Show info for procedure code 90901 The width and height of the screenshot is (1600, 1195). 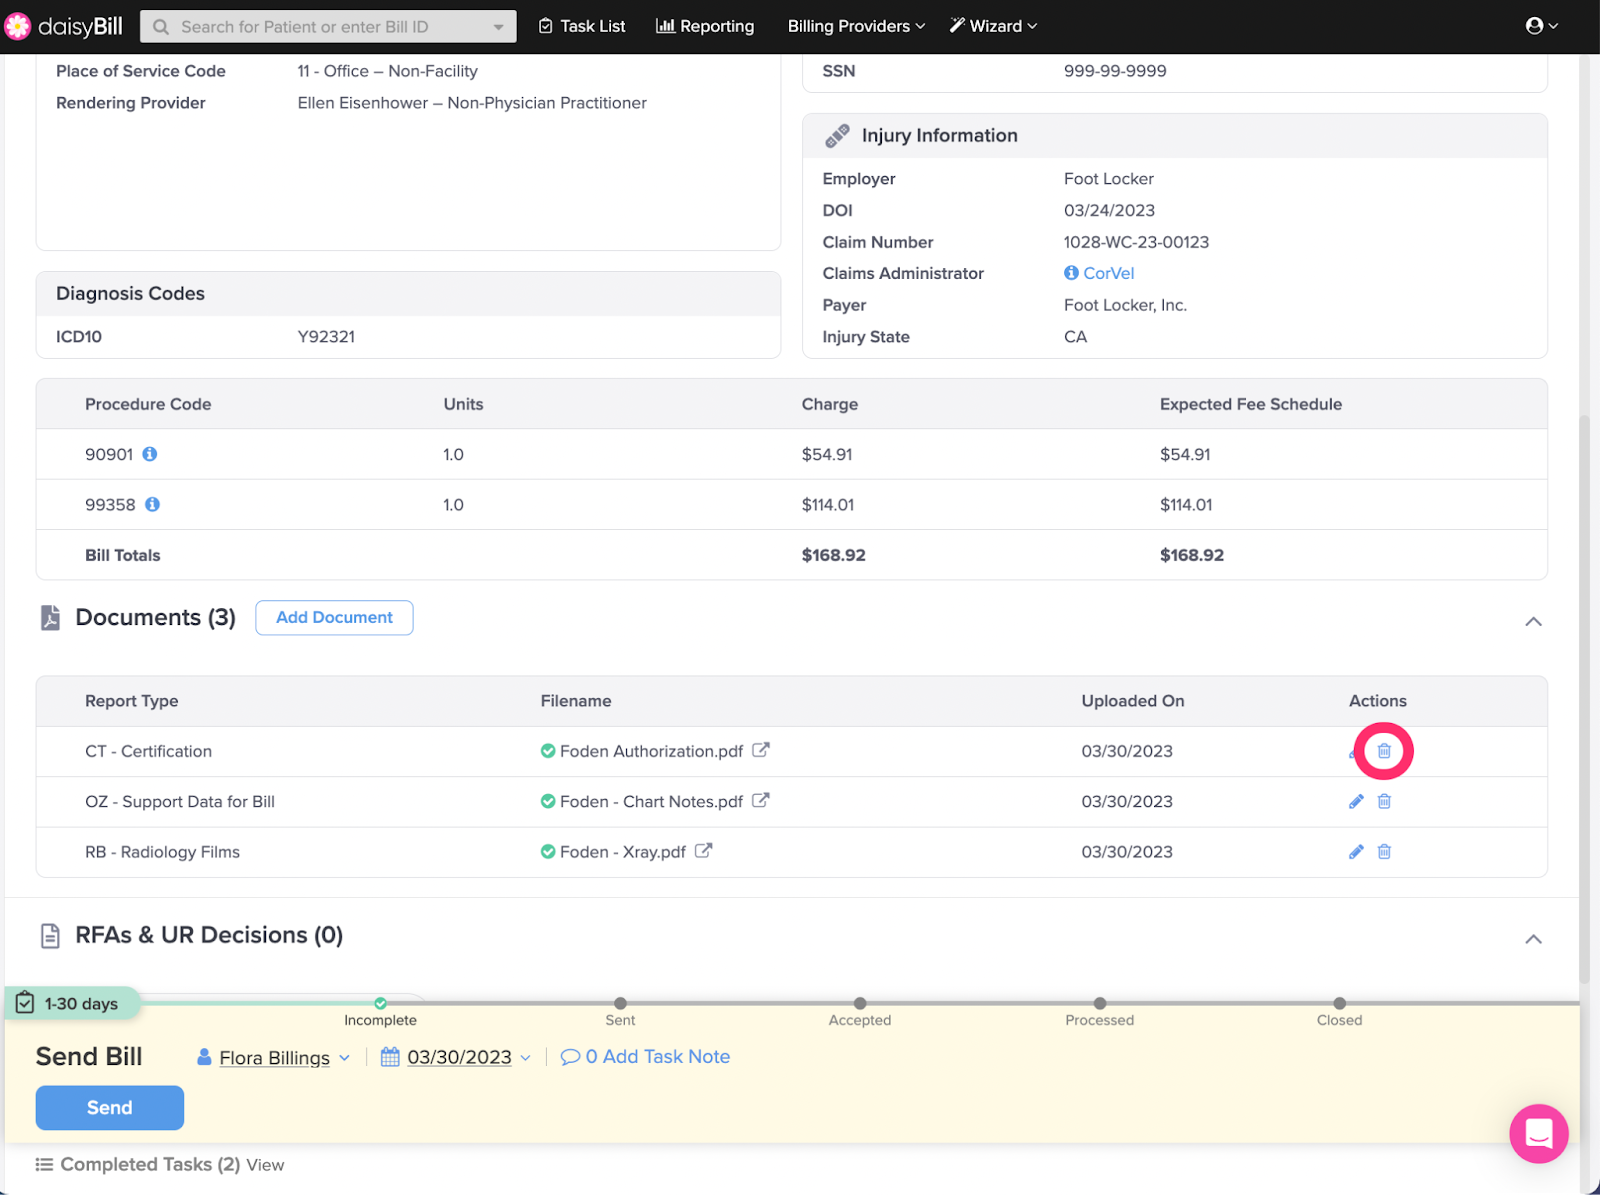(150, 454)
